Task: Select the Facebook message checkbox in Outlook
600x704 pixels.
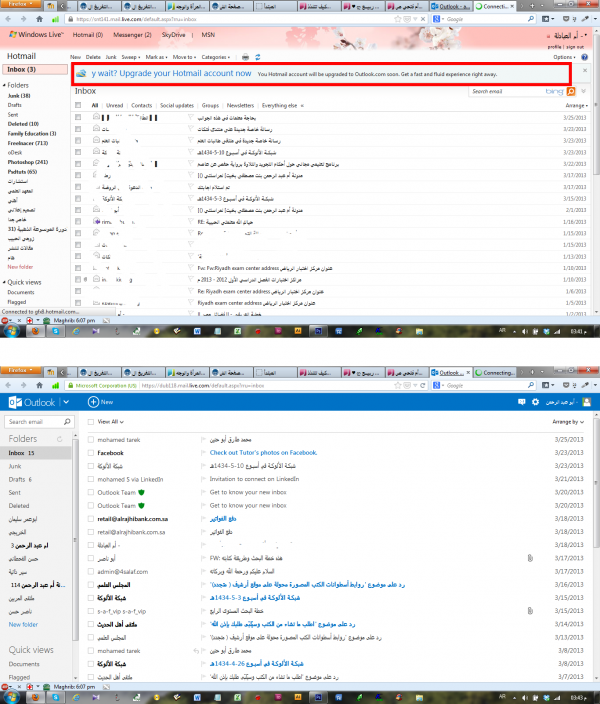Action: click(x=91, y=453)
